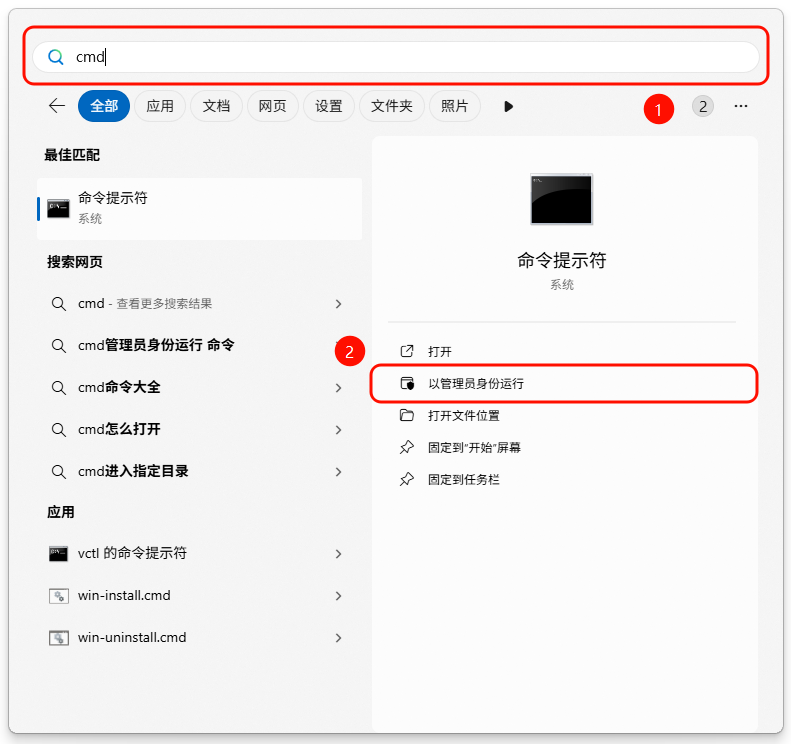The width and height of the screenshot is (791, 744).
Task: Click the 命令提示符 icon in best match
Action: click(58, 208)
